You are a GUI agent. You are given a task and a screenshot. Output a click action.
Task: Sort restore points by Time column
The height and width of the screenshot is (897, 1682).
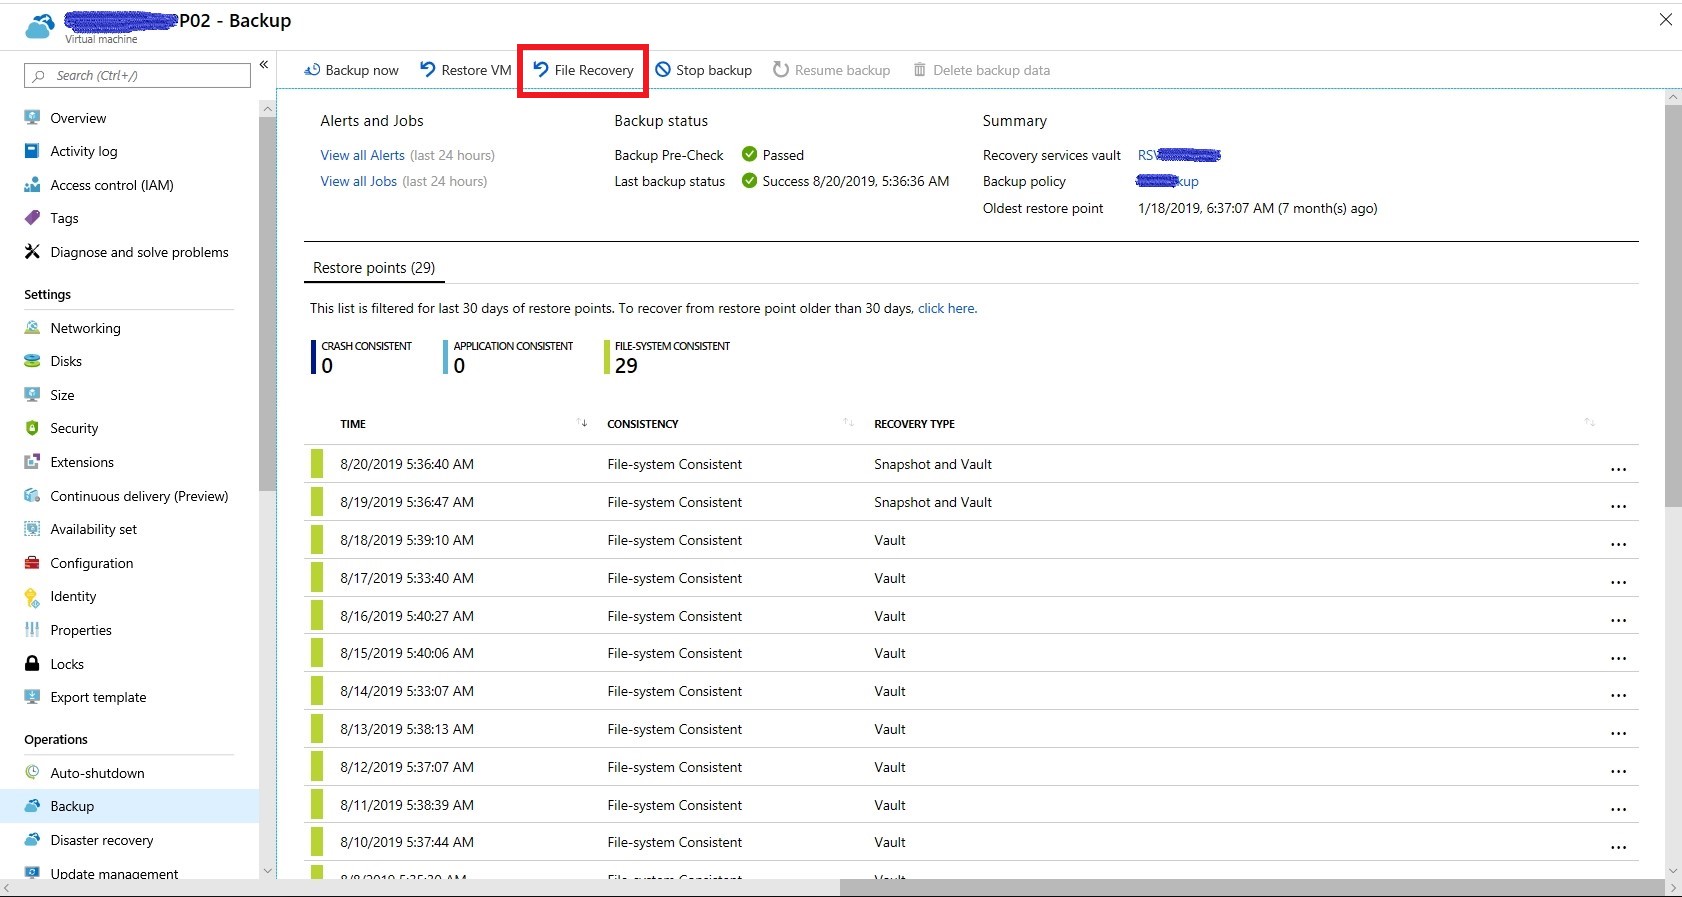pos(582,423)
